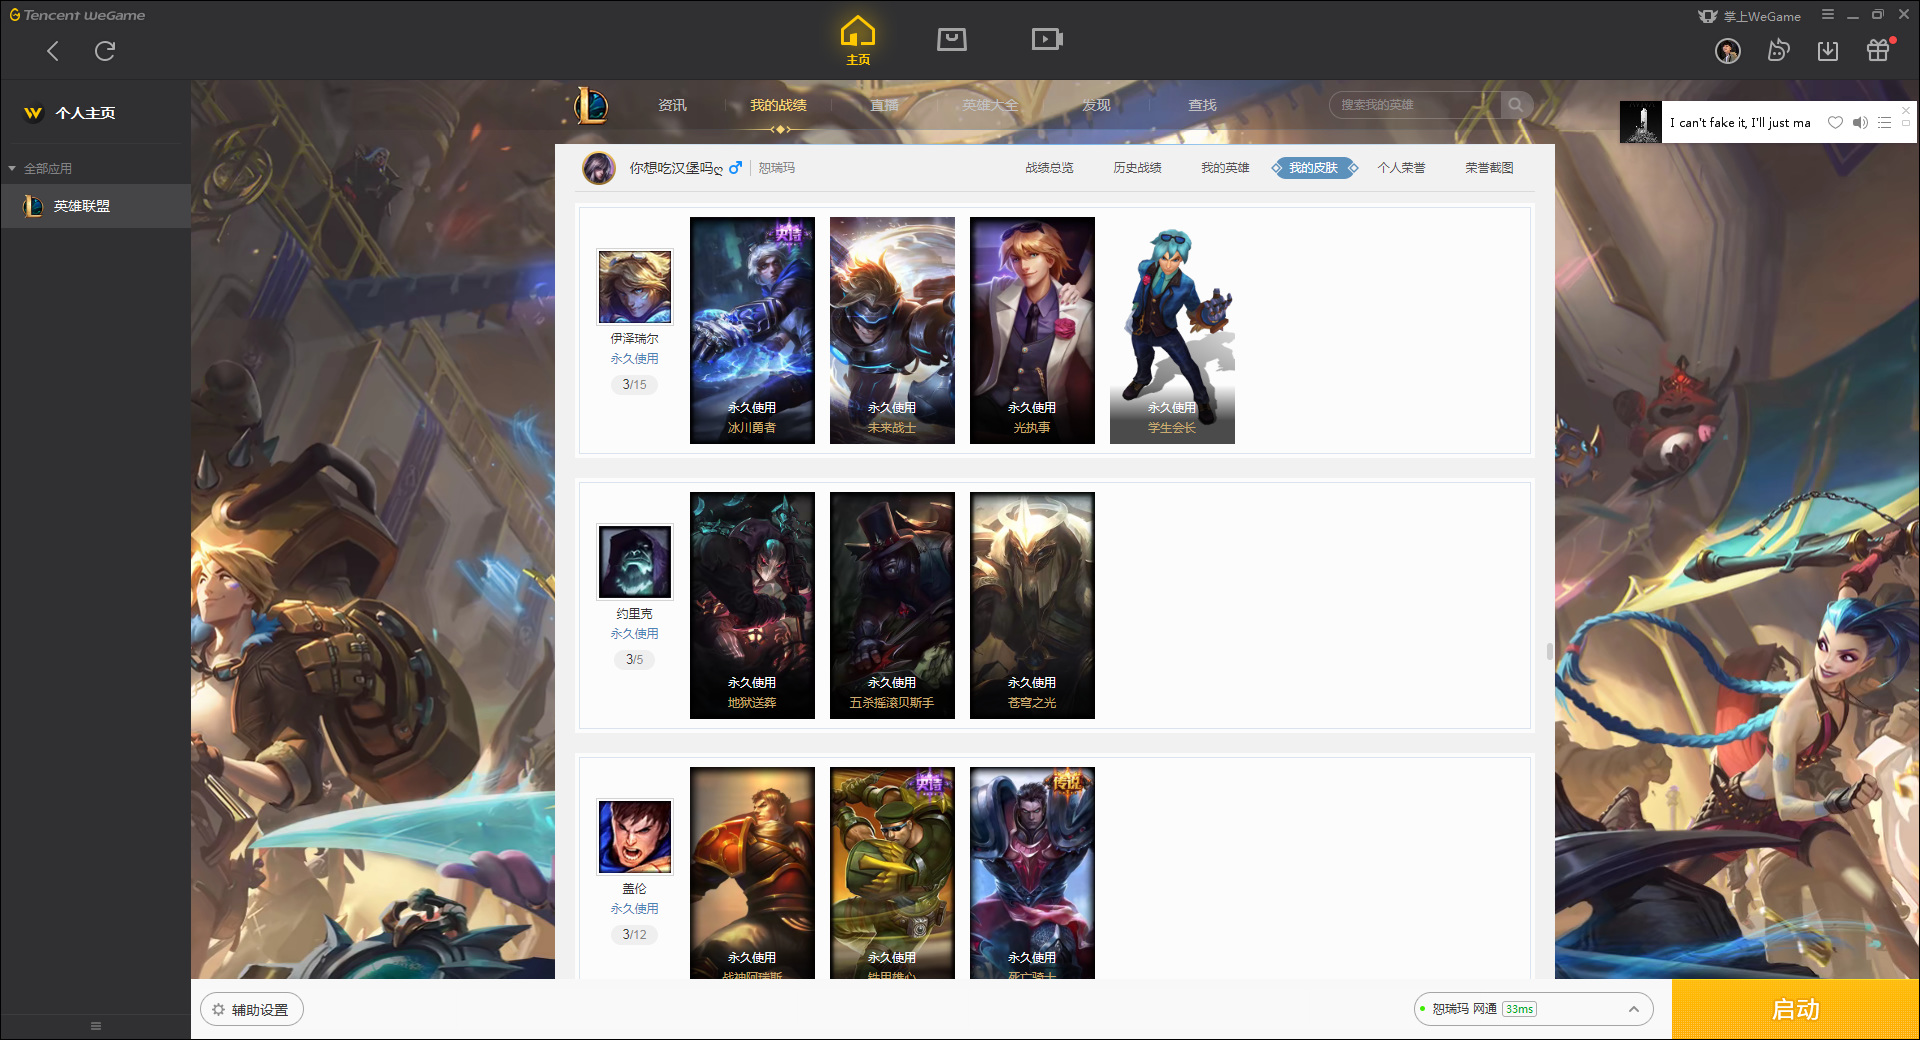Viewport: 1920px width, 1040px height.
Task: Launch the game with 启动 button
Action: [x=1796, y=1010]
